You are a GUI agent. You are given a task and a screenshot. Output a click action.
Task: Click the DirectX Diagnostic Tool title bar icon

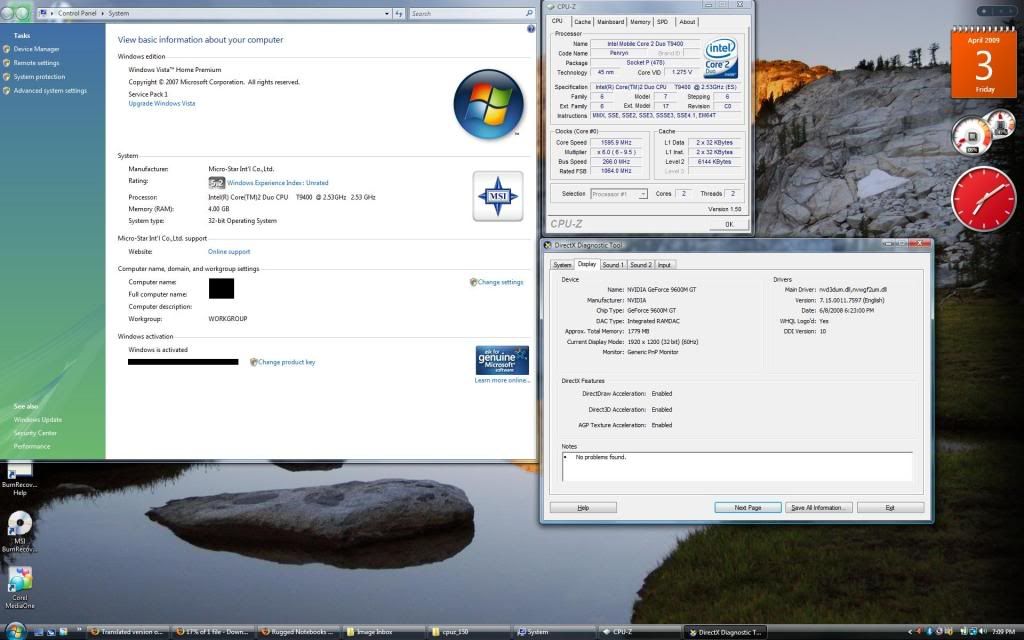point(548,246)
